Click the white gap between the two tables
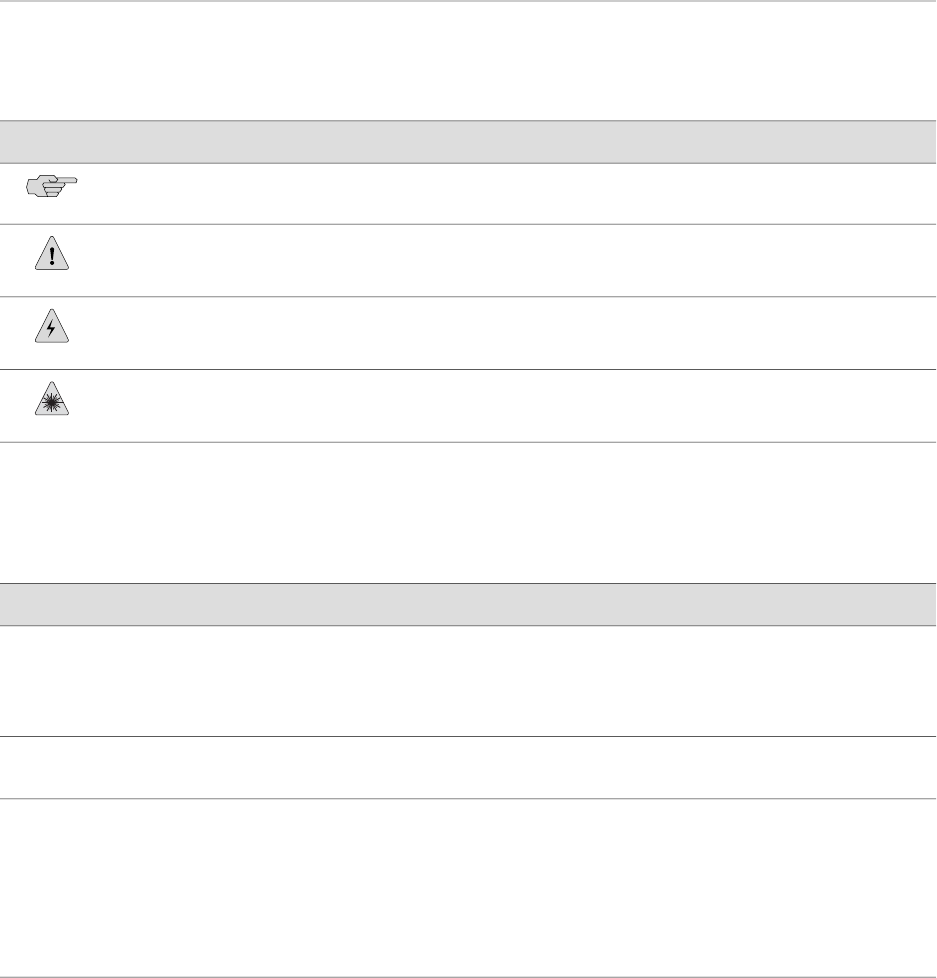The image size is (937, 978). point(468,512)
